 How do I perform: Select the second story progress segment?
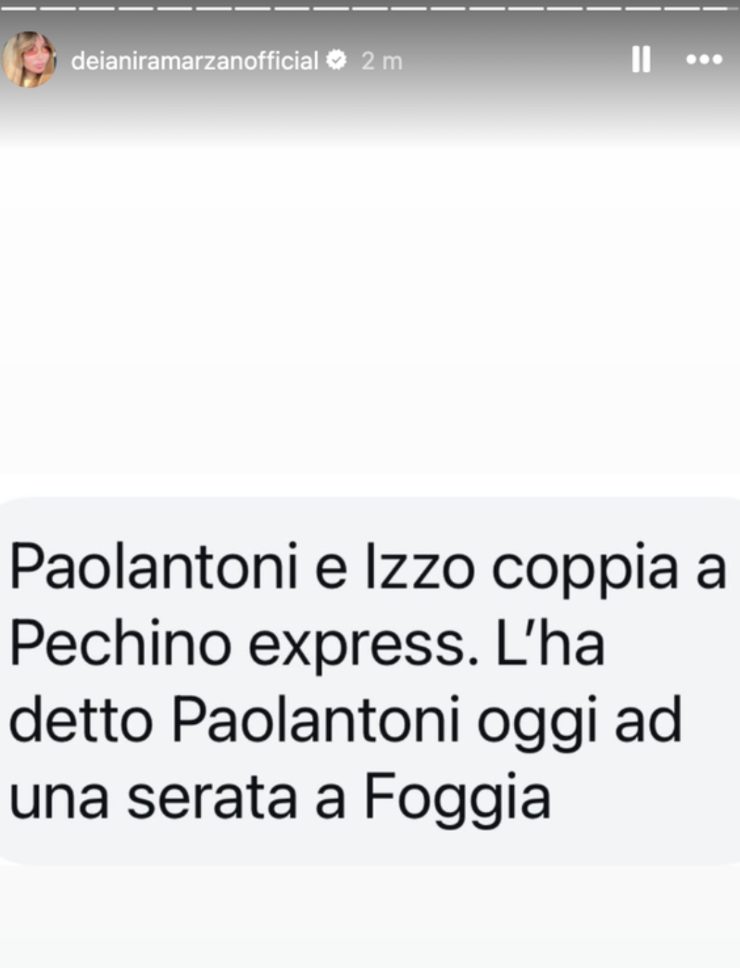pyautogui.click(x=57, y=9)
